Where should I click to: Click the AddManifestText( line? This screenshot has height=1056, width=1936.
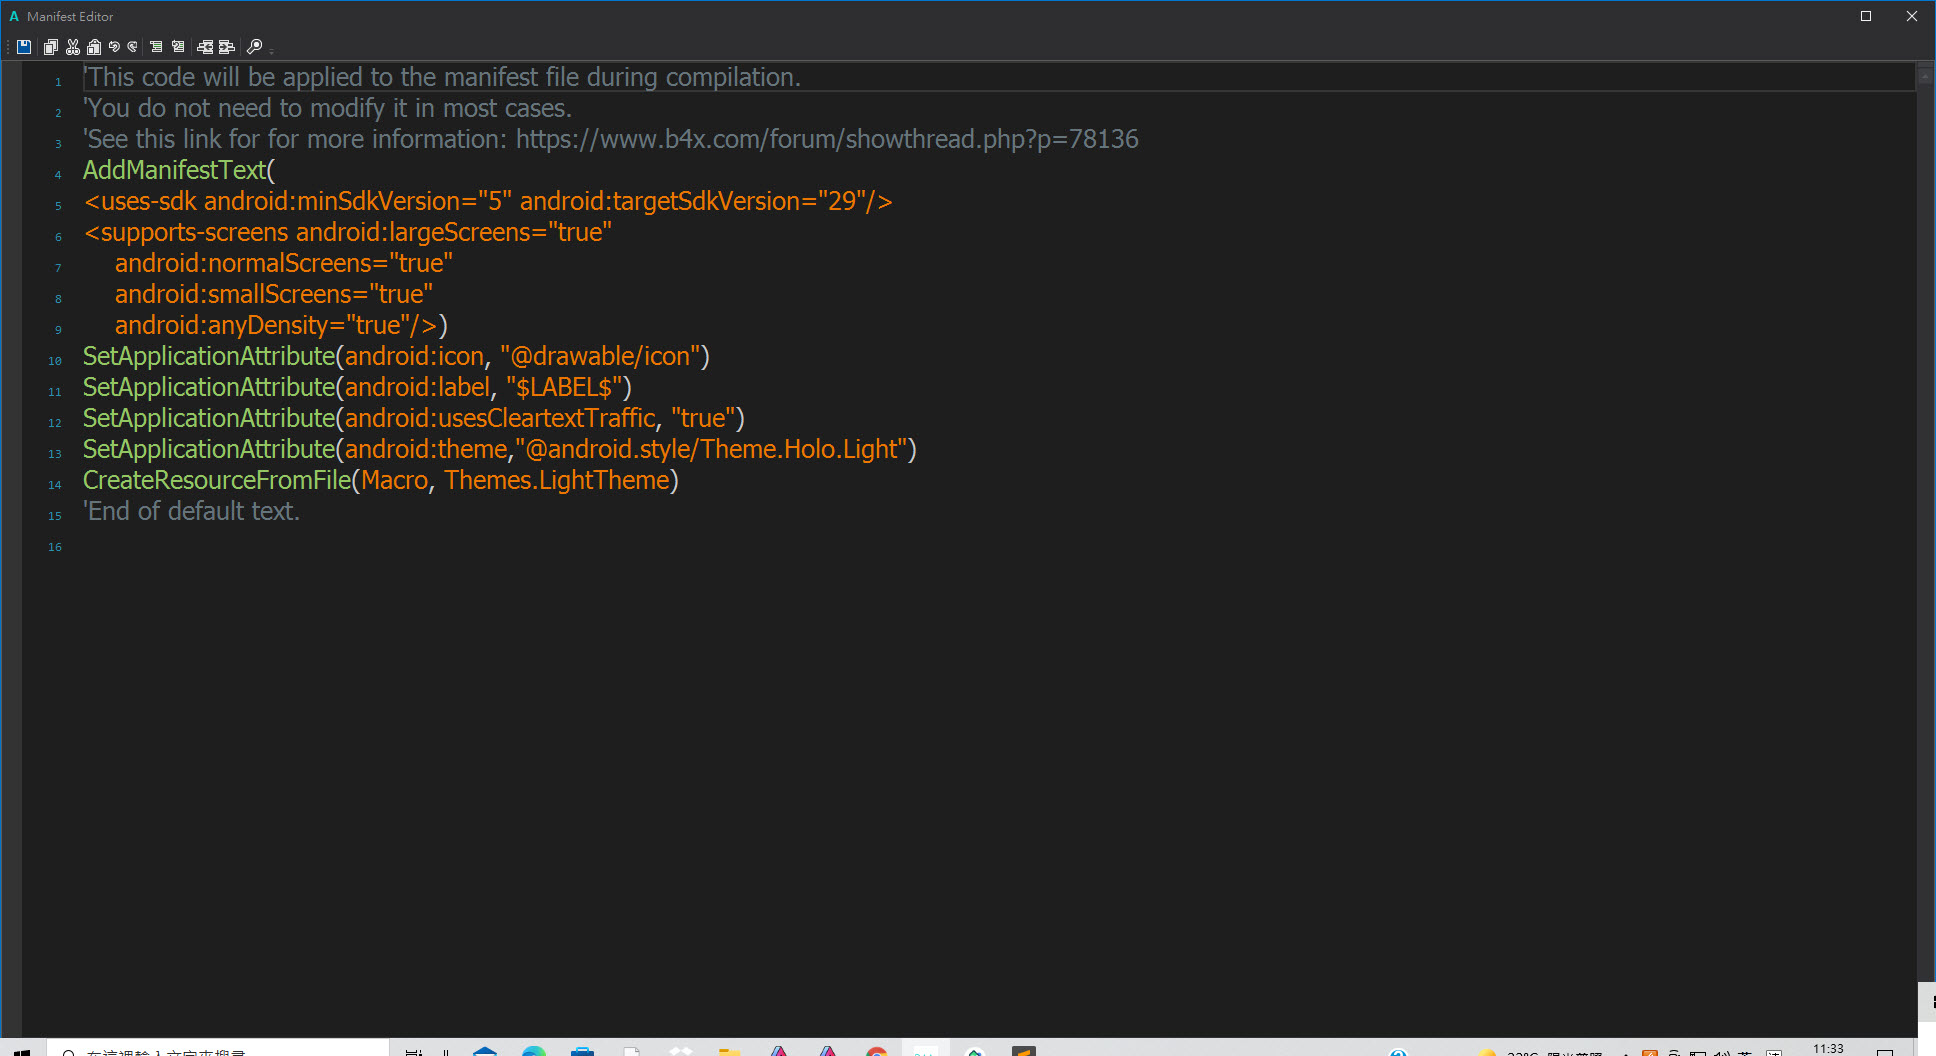tap(179, 170)
